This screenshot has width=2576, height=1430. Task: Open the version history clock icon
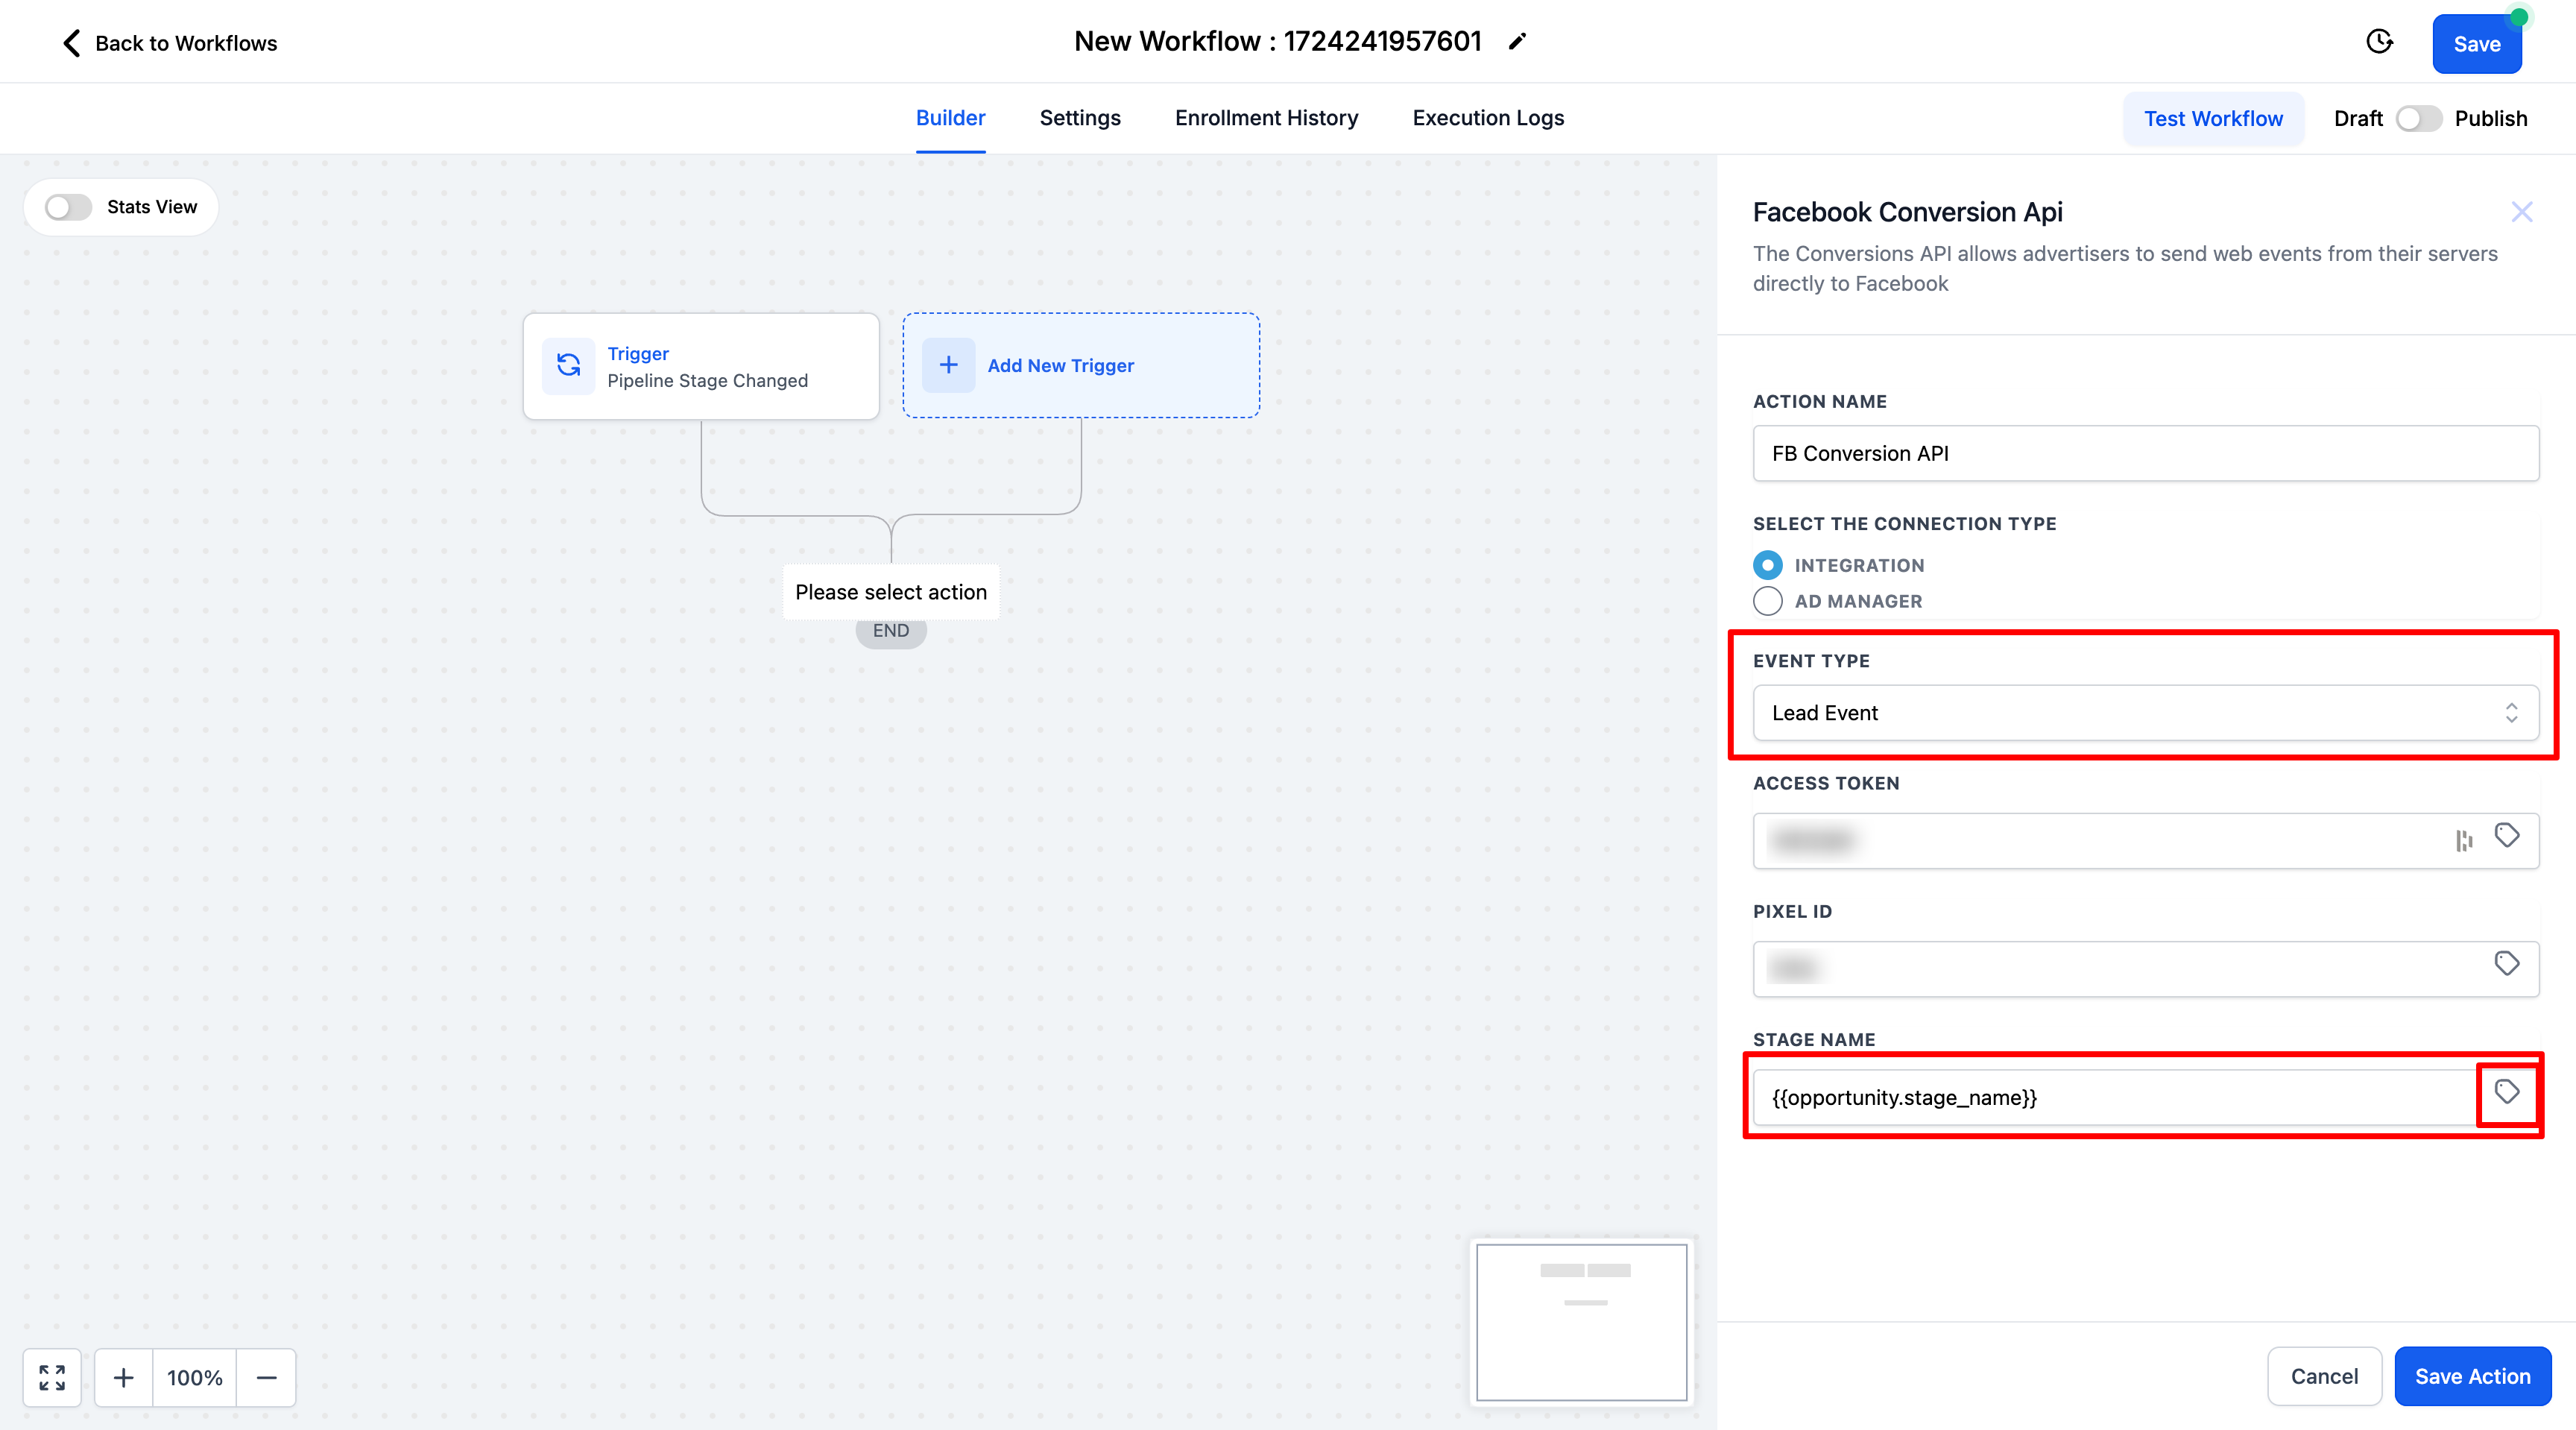click(2380, 42)
